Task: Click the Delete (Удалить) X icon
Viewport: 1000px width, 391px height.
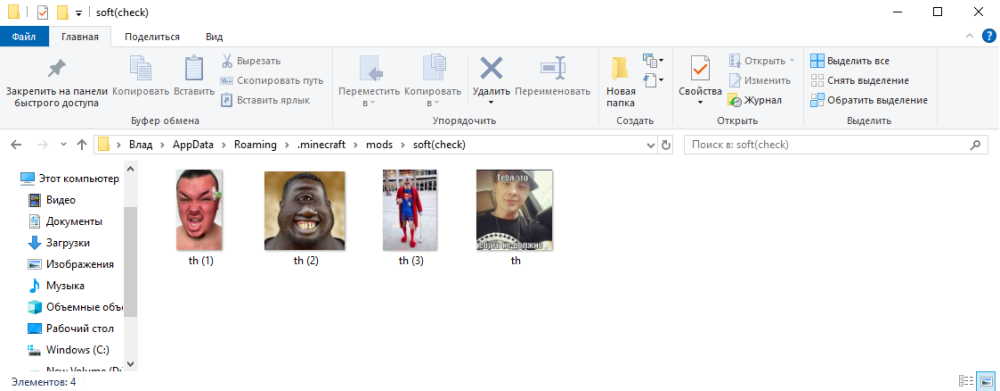Action: point(491,68)
